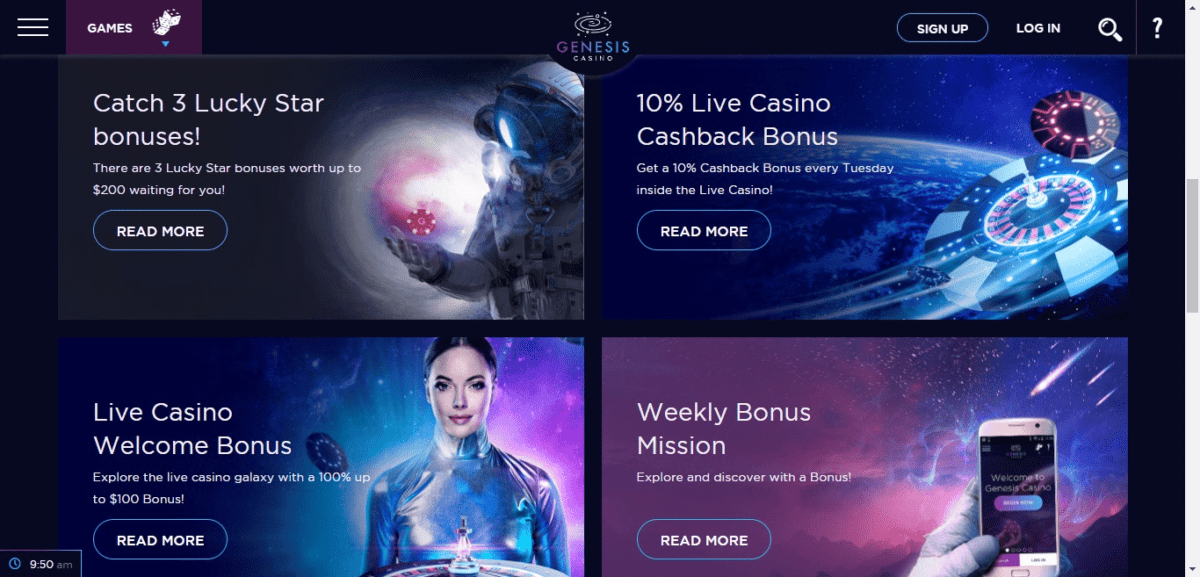The width and height of the screenshot is (1200, 577).
Task: Click the Genesis Casino logo
Action: click(x=594, y=38)
